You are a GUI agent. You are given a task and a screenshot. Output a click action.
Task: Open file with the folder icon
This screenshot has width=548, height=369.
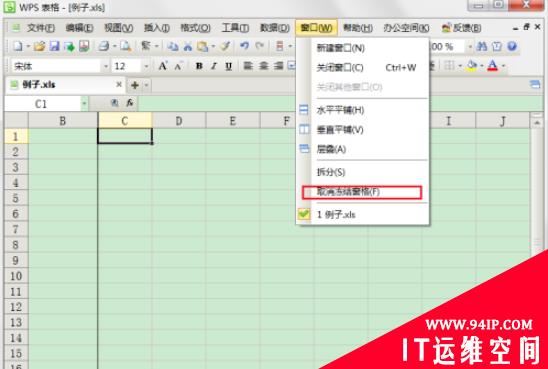tap(39, 46)
